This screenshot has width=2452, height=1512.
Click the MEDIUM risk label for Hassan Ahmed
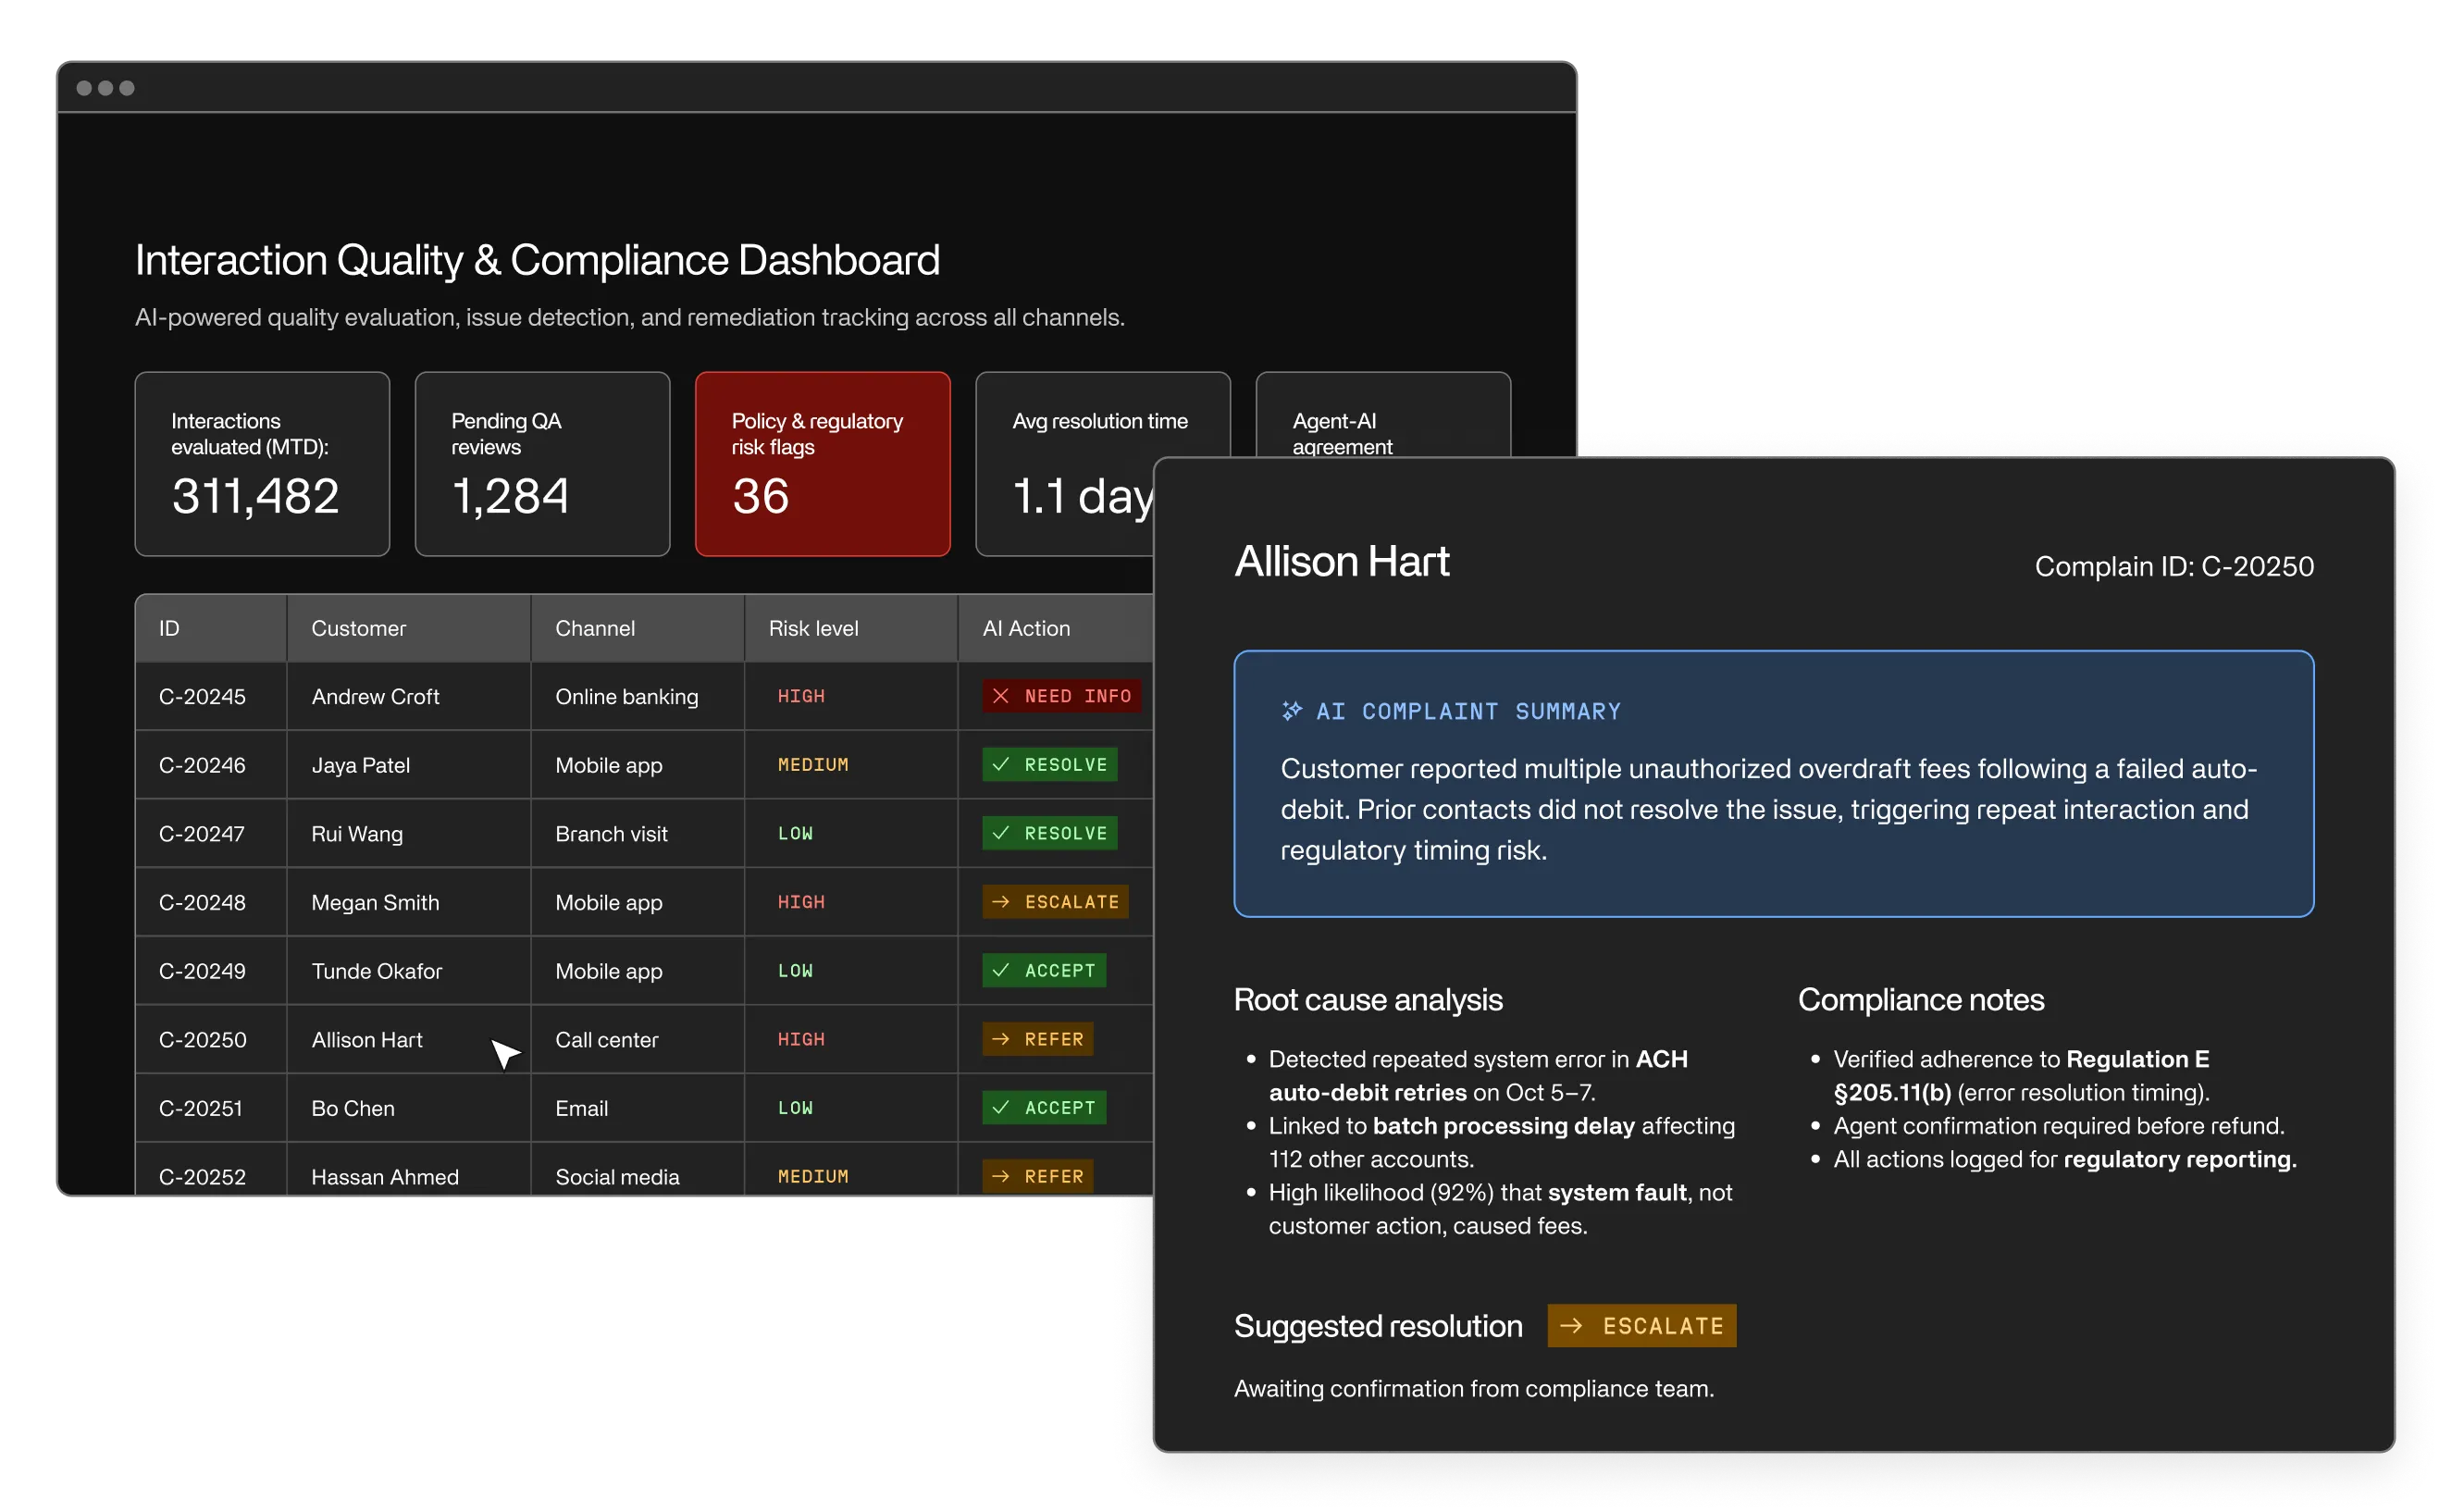[813, 1177]
